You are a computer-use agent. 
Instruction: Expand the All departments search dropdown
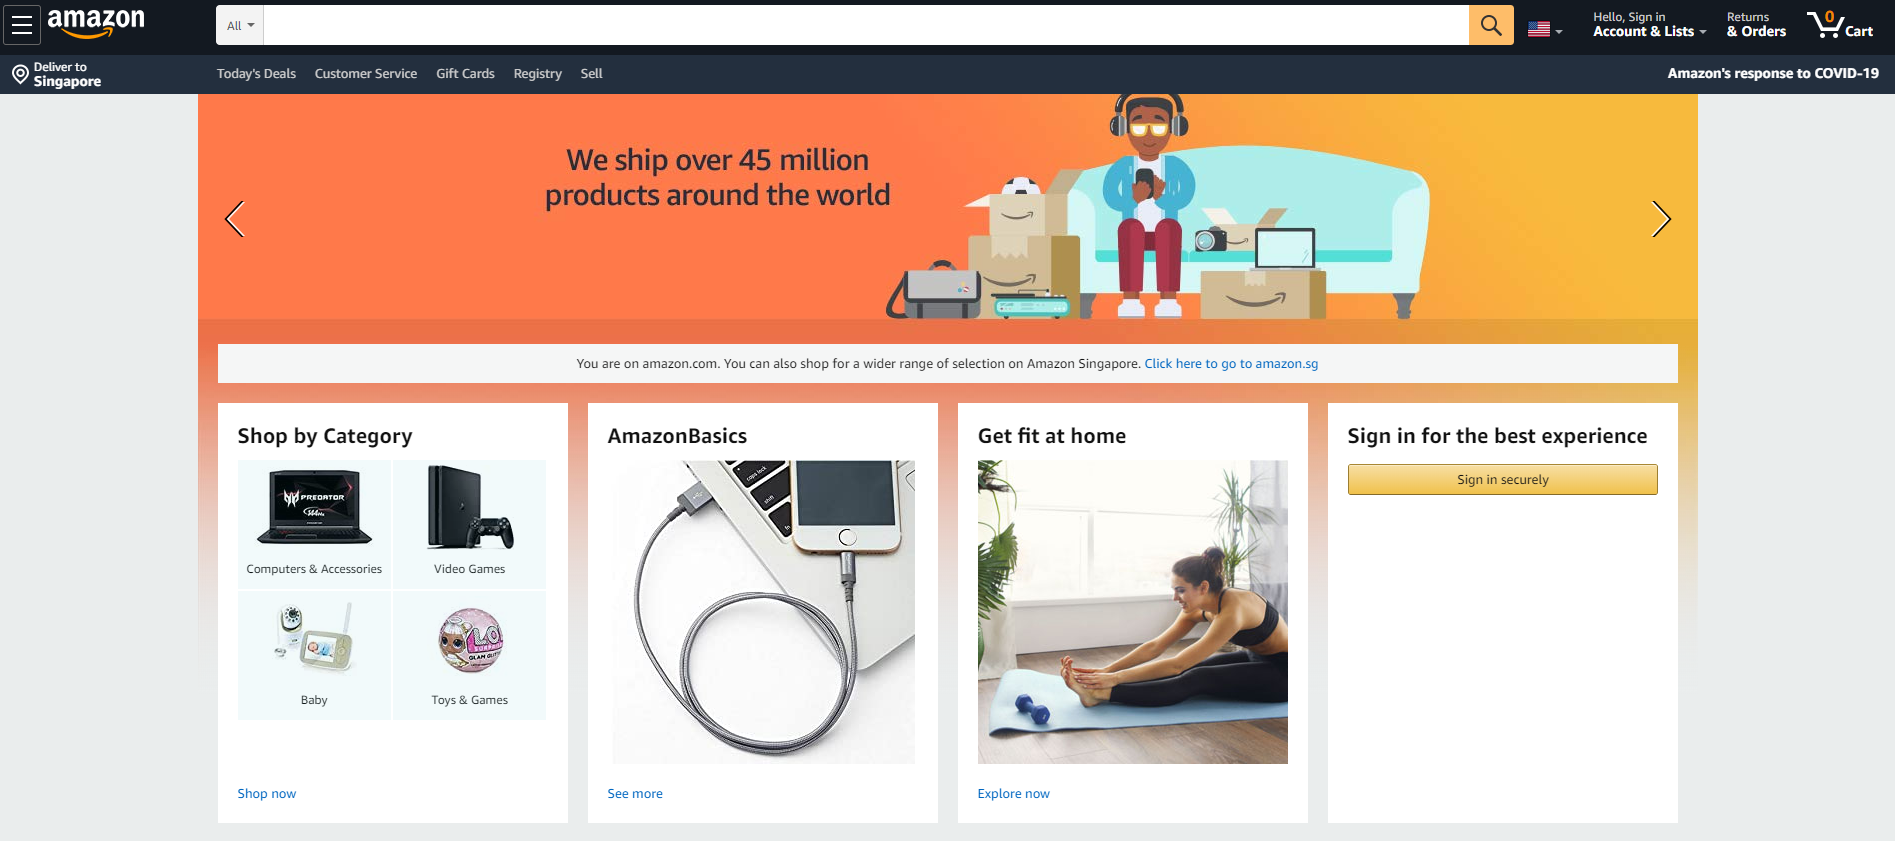(240, 25)
